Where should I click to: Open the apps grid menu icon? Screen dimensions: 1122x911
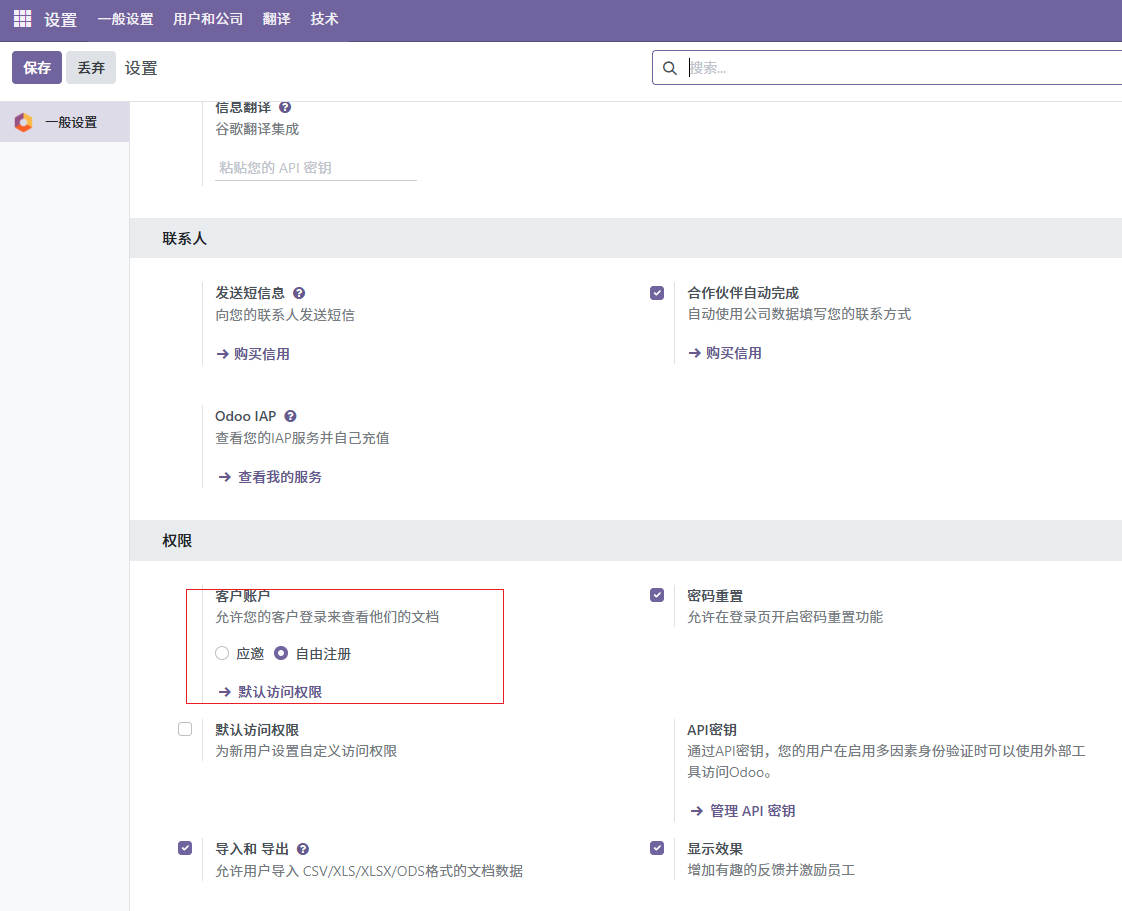tap(22, 19)
